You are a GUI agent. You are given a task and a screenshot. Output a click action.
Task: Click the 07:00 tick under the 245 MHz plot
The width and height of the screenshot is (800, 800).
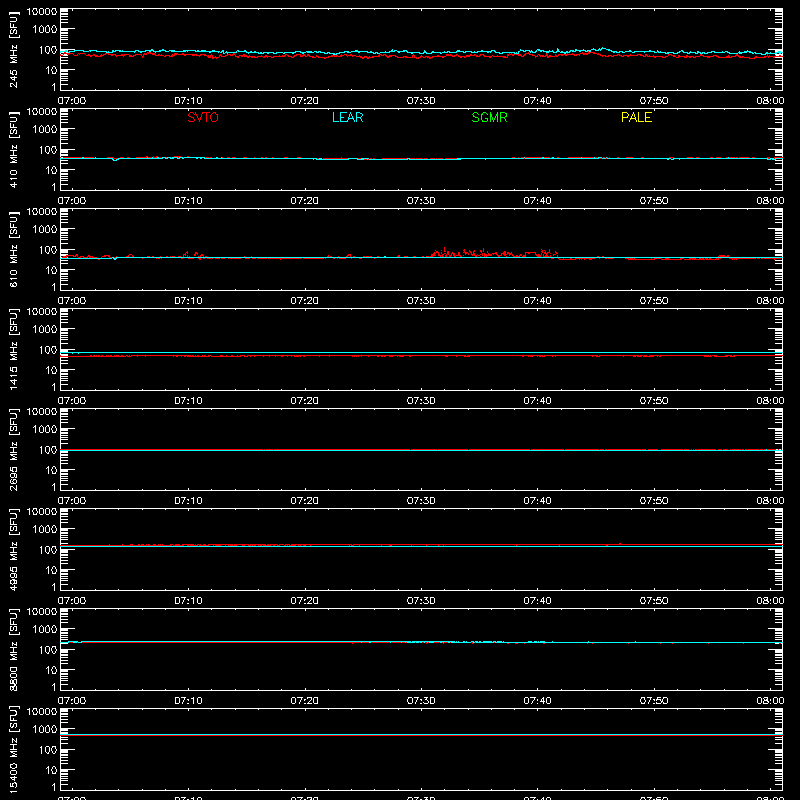pos(72,101)
